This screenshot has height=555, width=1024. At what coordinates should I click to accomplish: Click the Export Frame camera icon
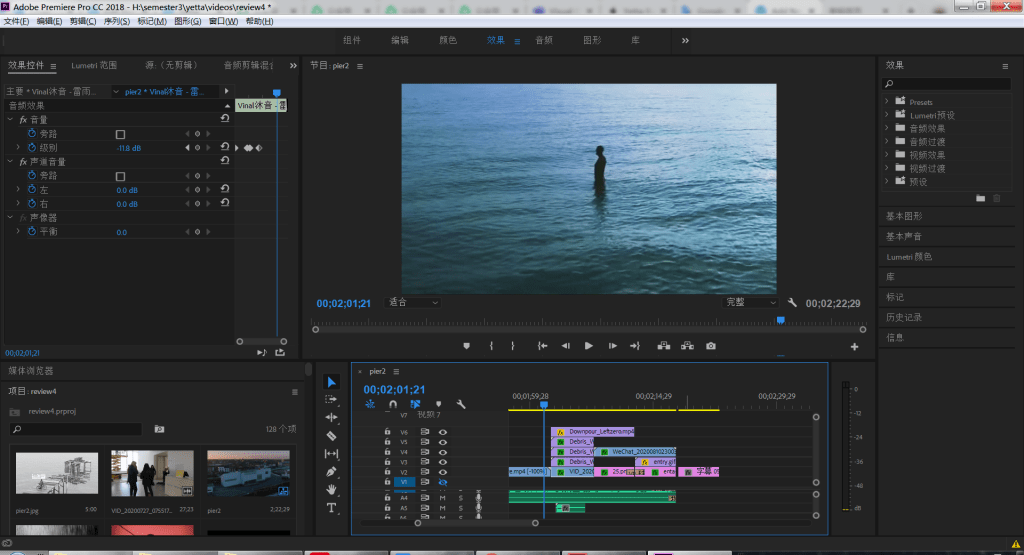click(711, 346)
